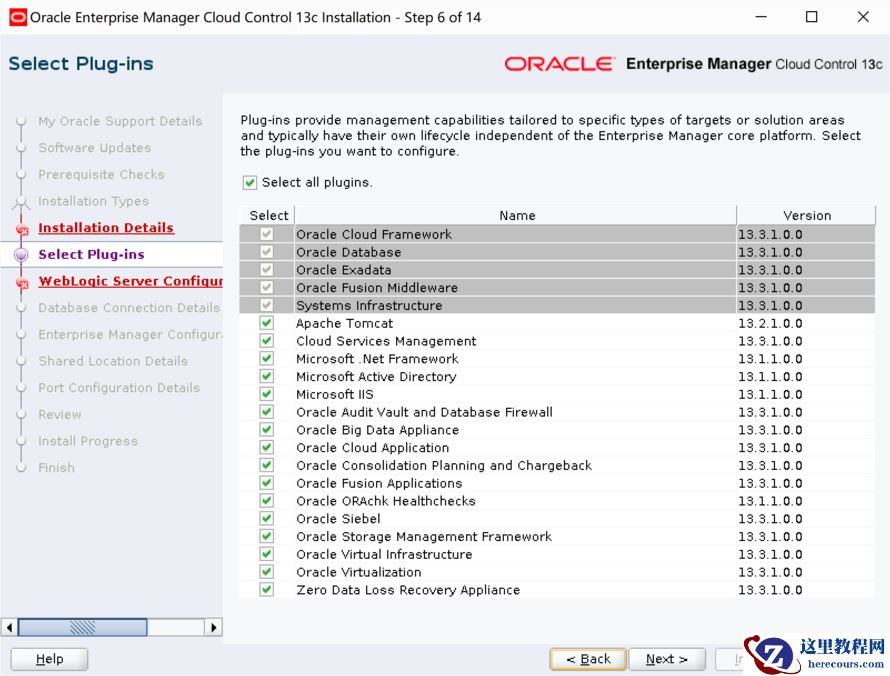Toggle Microsoft .Net Framework checkbox
This screenshot has width=890, height=676.
(266, 358)
